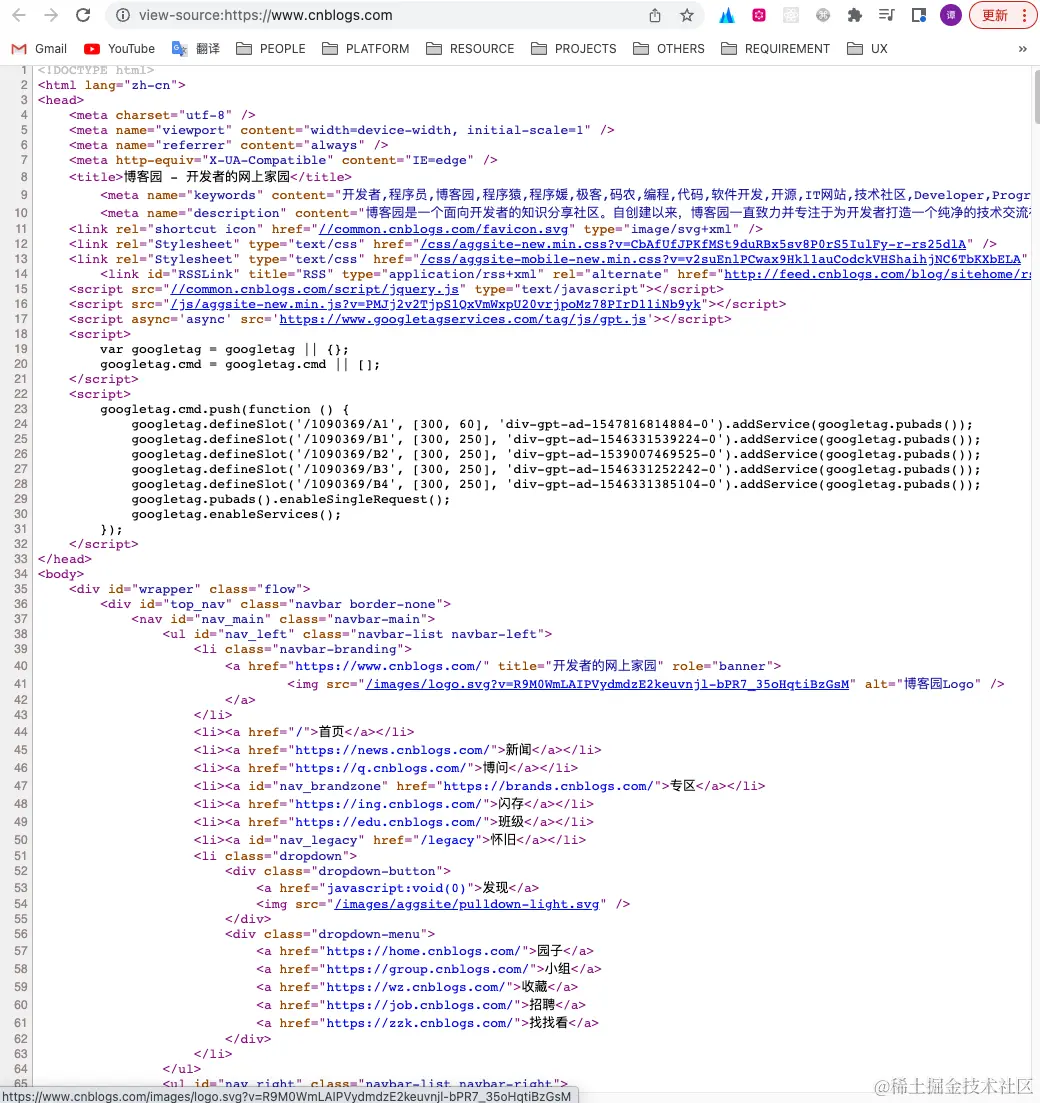Open the googletagservices gpt.js link

pos(462,319)
